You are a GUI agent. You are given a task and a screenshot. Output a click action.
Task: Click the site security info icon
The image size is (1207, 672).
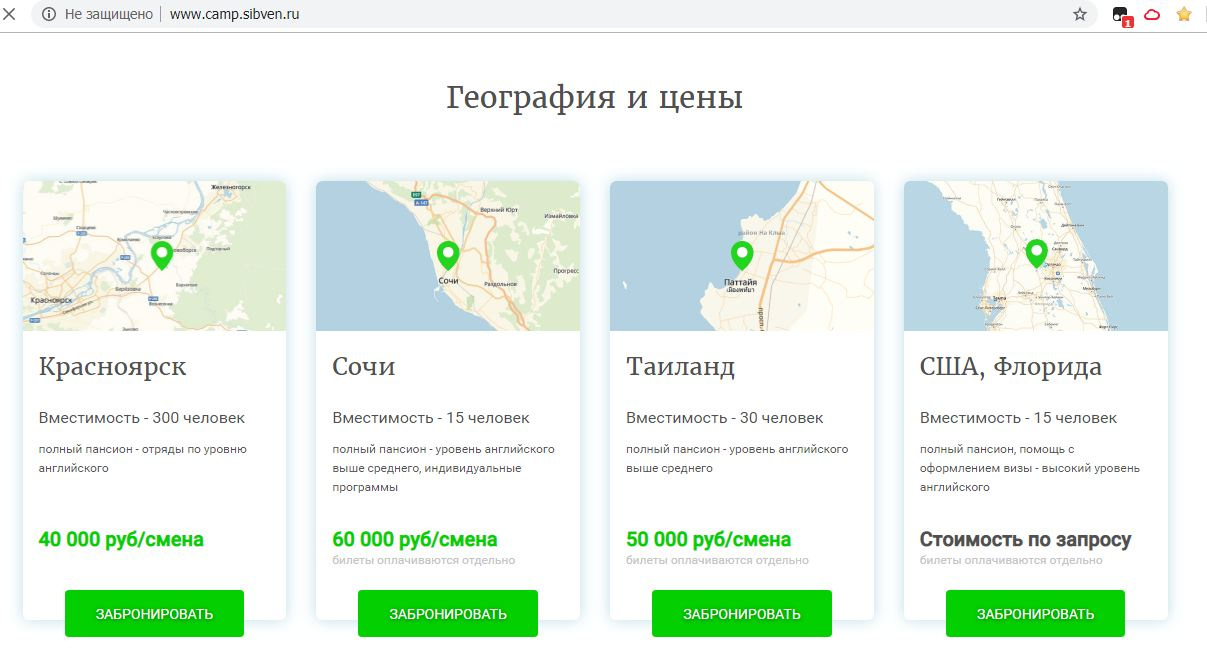tap(50, 14)
